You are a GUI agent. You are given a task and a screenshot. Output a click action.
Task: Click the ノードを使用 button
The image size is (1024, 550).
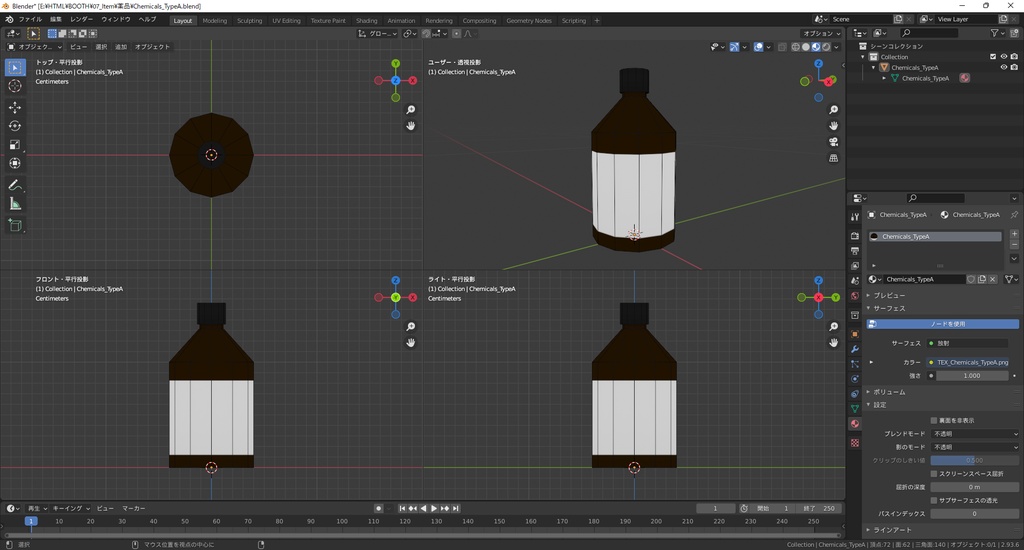point(948,324)
